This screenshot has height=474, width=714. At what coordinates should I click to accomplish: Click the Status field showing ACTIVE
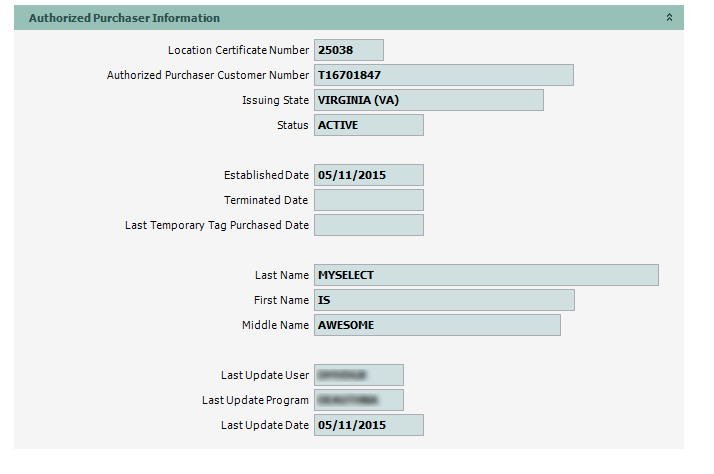click(x=368, y=125)
